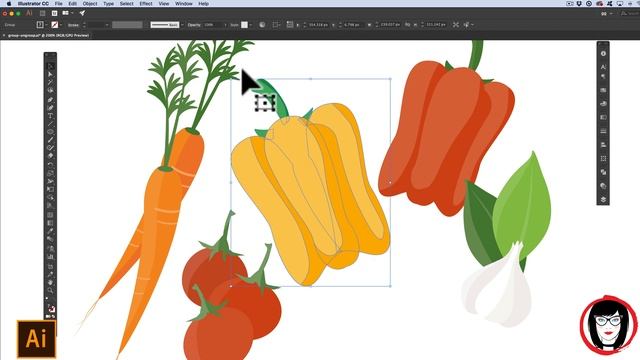Open the File menu
640x360 pixels.
tap(59, 4)
